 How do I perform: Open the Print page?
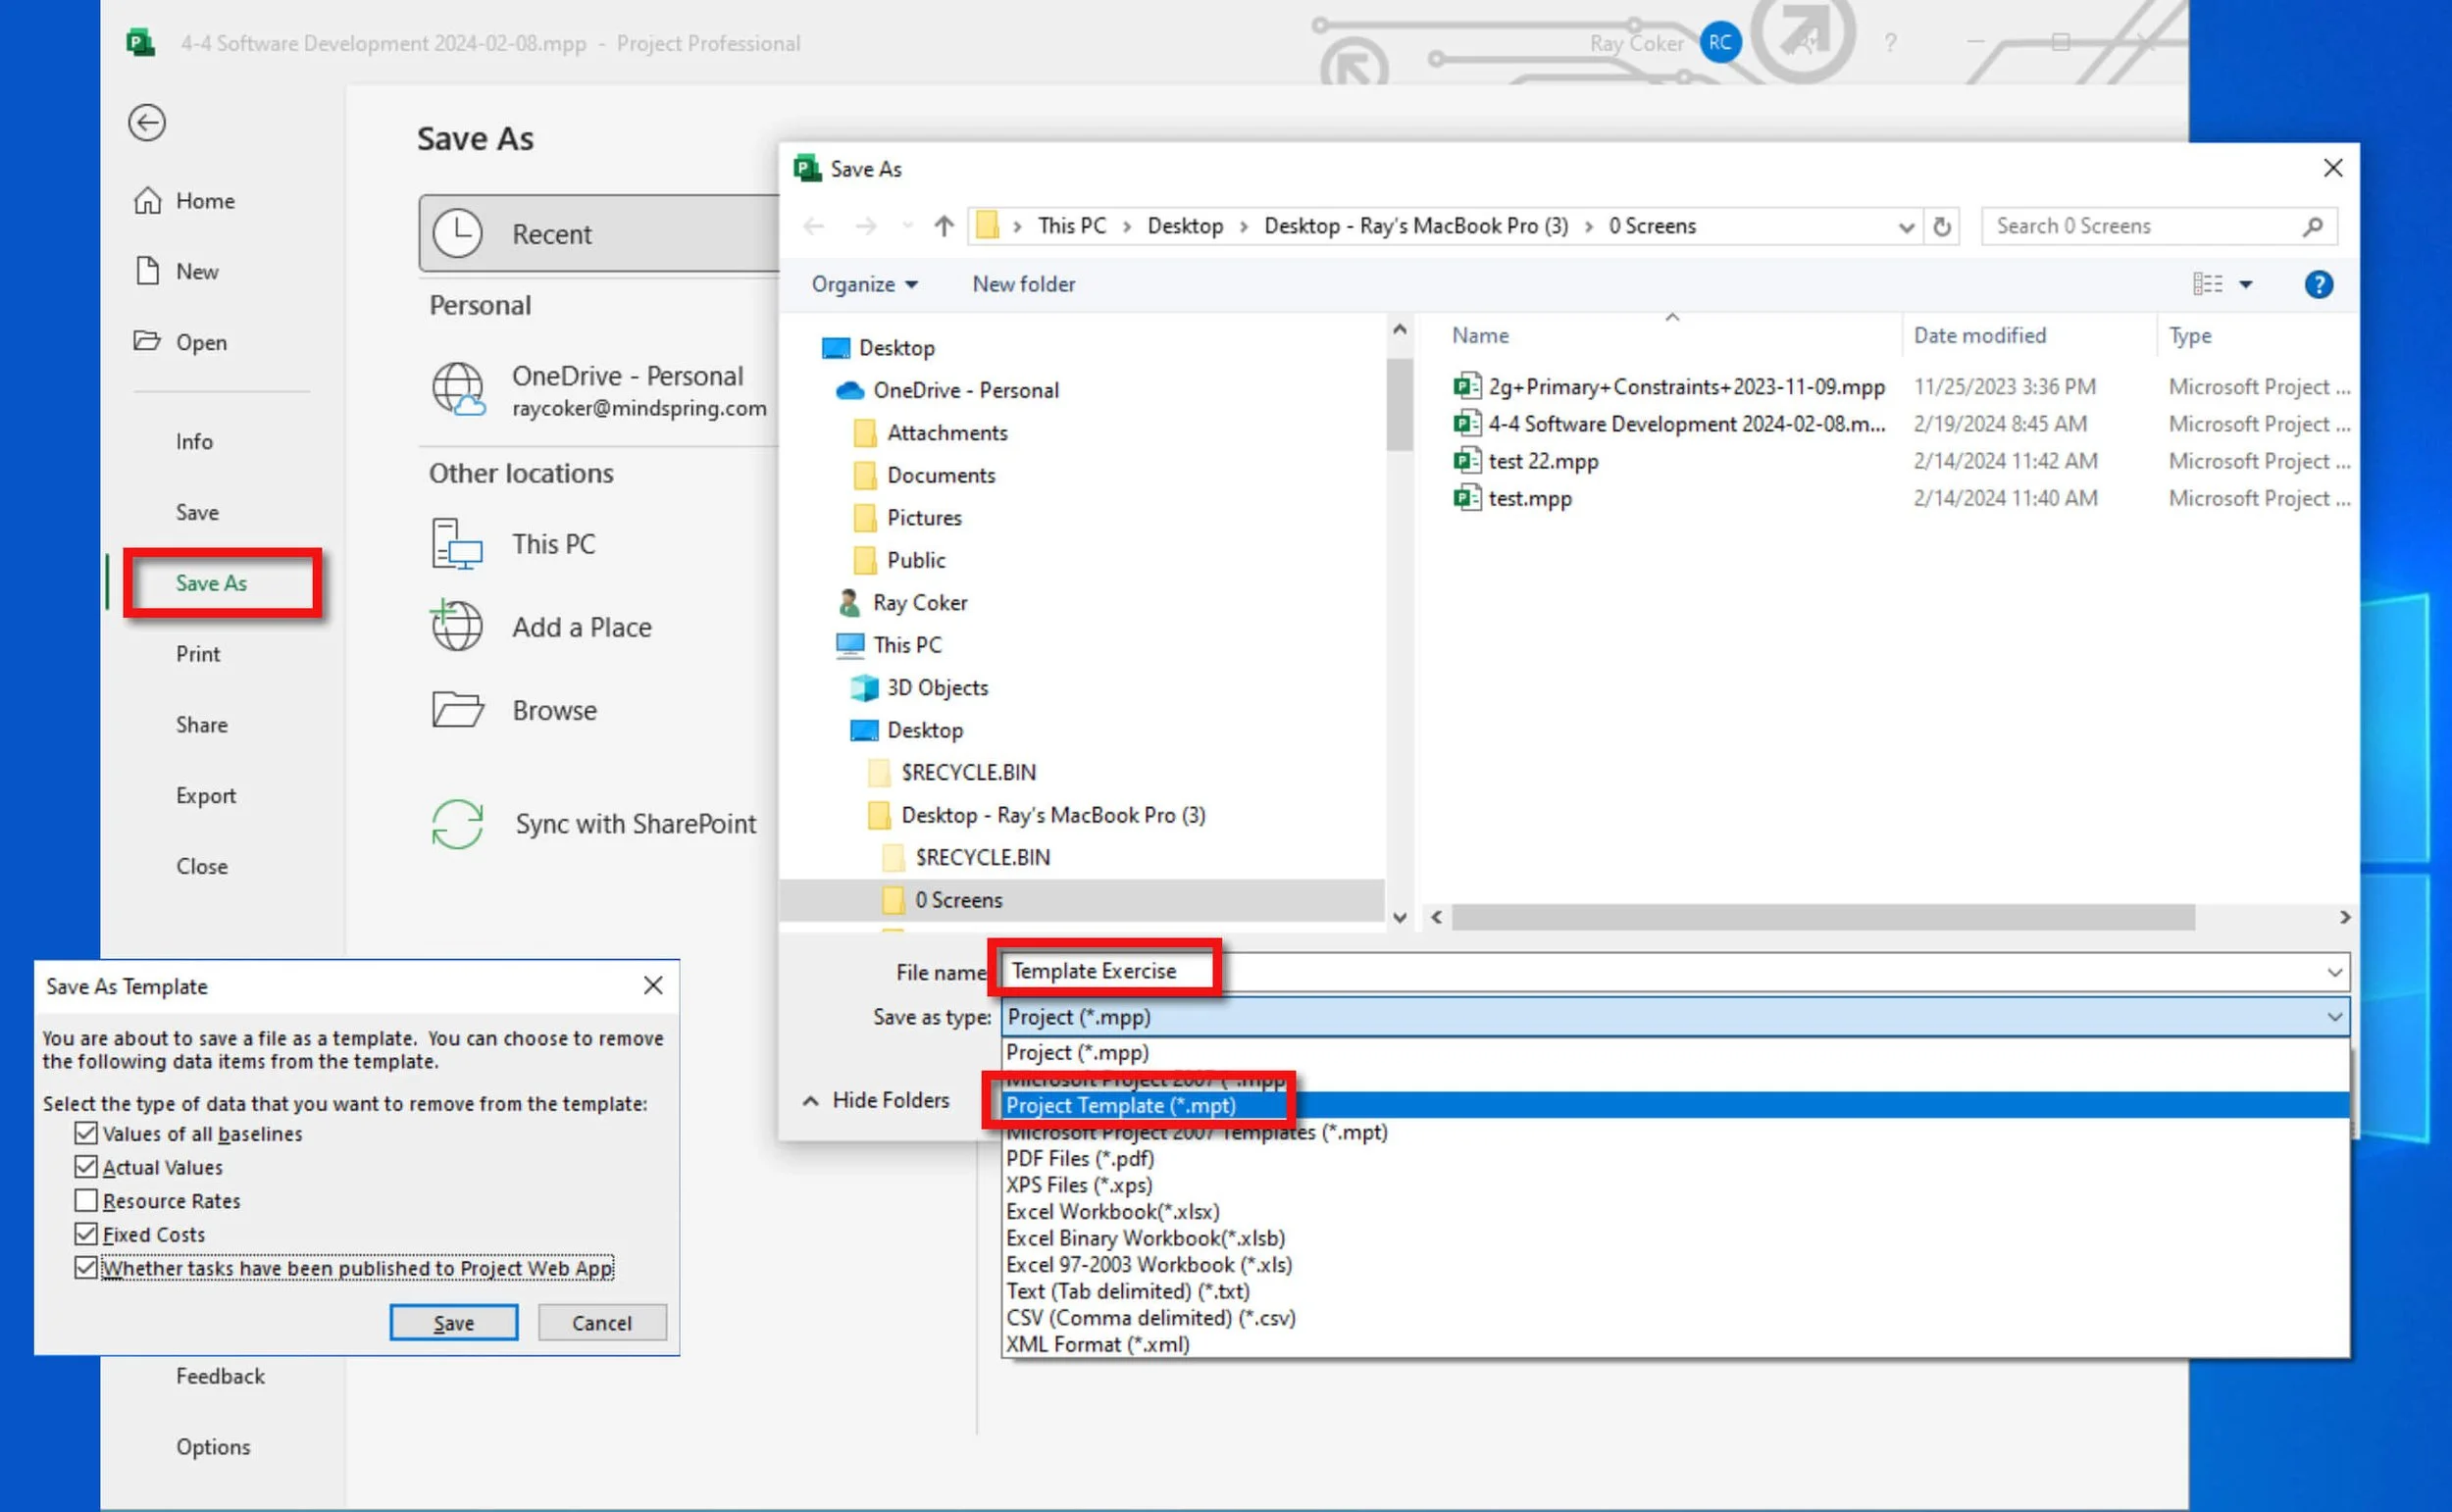(x=198, y=654)
